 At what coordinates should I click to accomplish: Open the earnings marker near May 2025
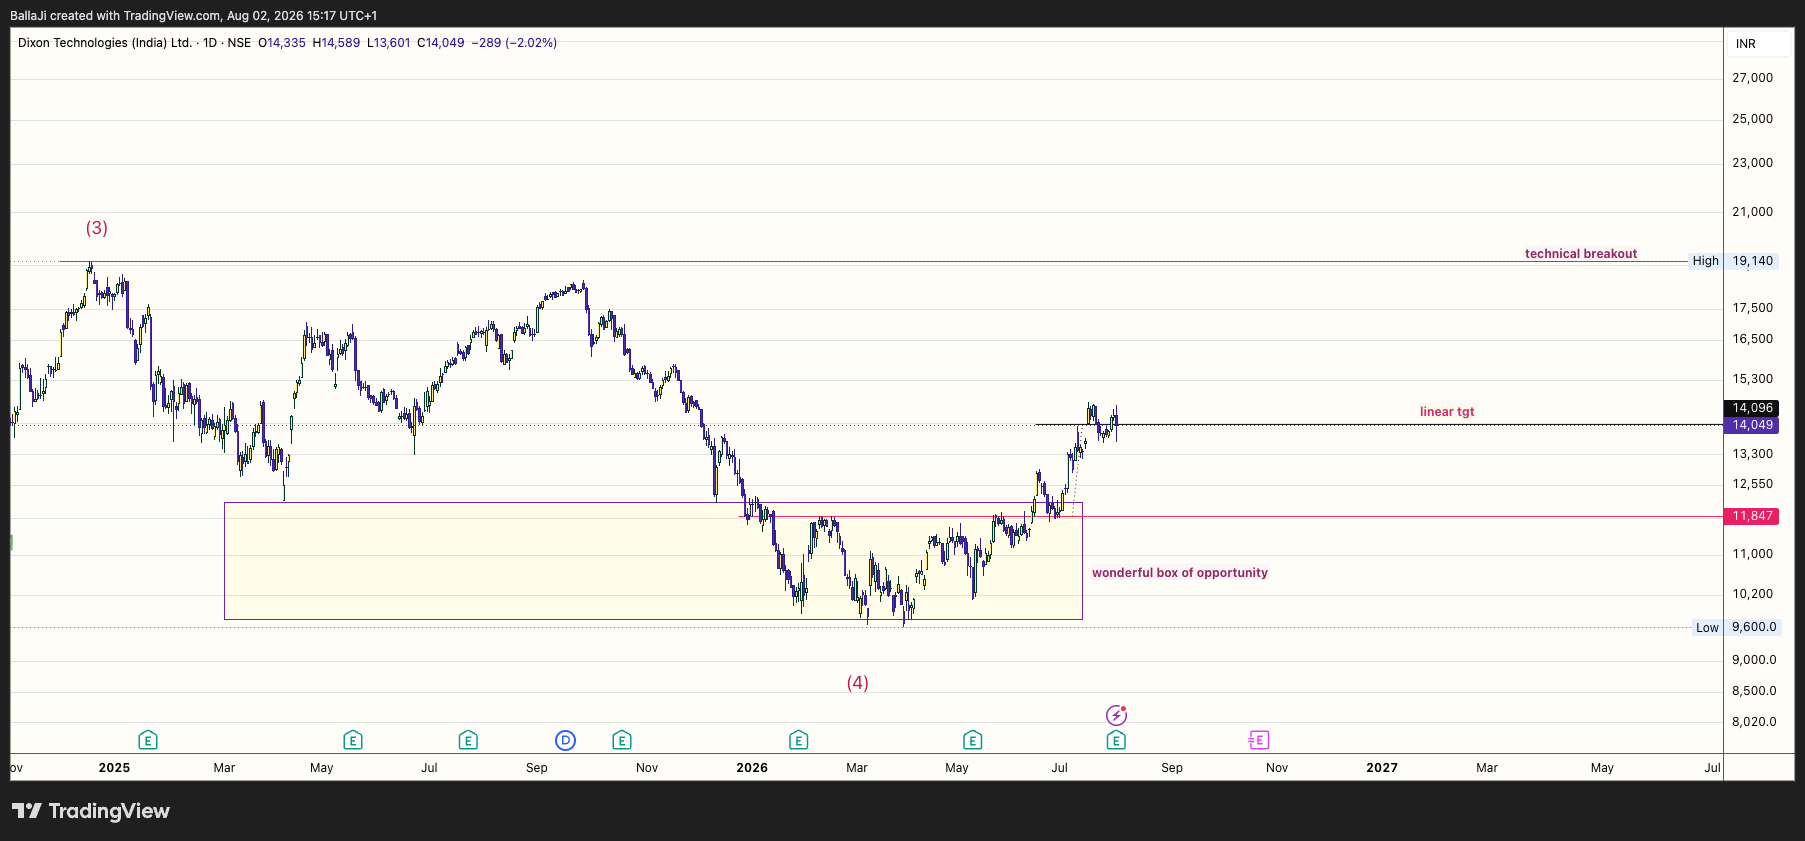coord(352,740)
